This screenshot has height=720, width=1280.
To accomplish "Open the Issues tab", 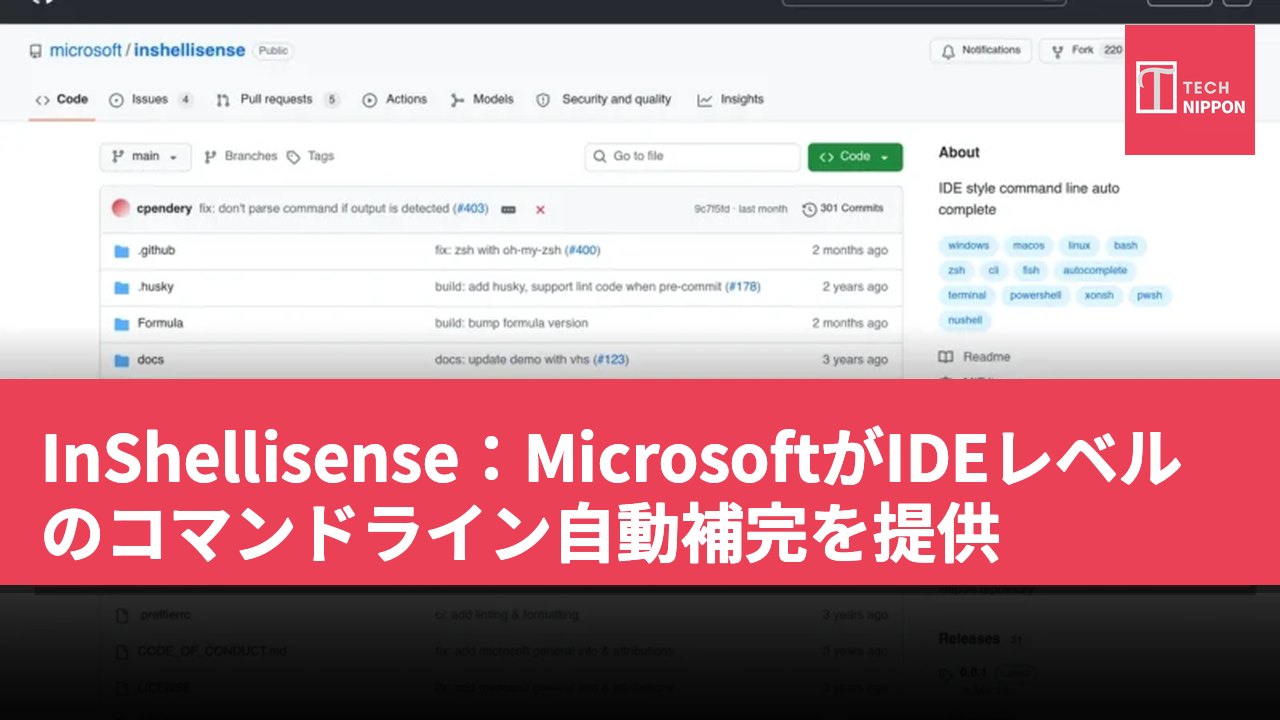I will coord(151,100).
